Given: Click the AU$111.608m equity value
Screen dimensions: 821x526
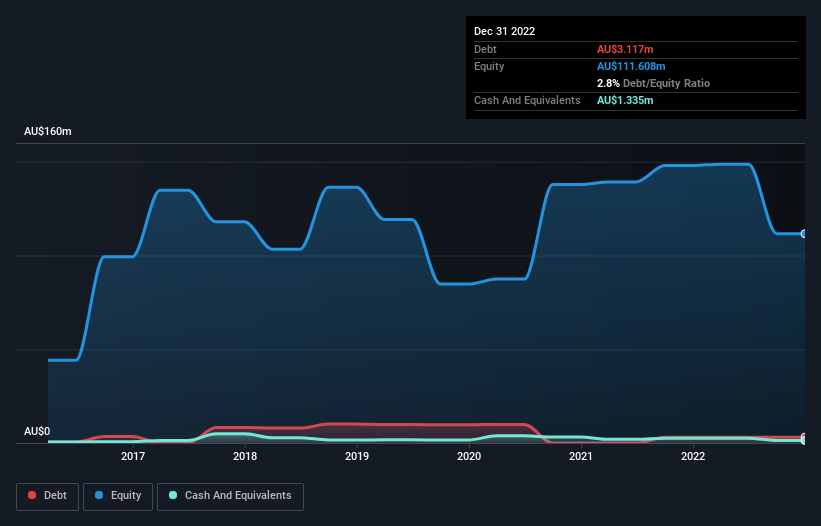Looking at the screenshot, I should (631, 66).
